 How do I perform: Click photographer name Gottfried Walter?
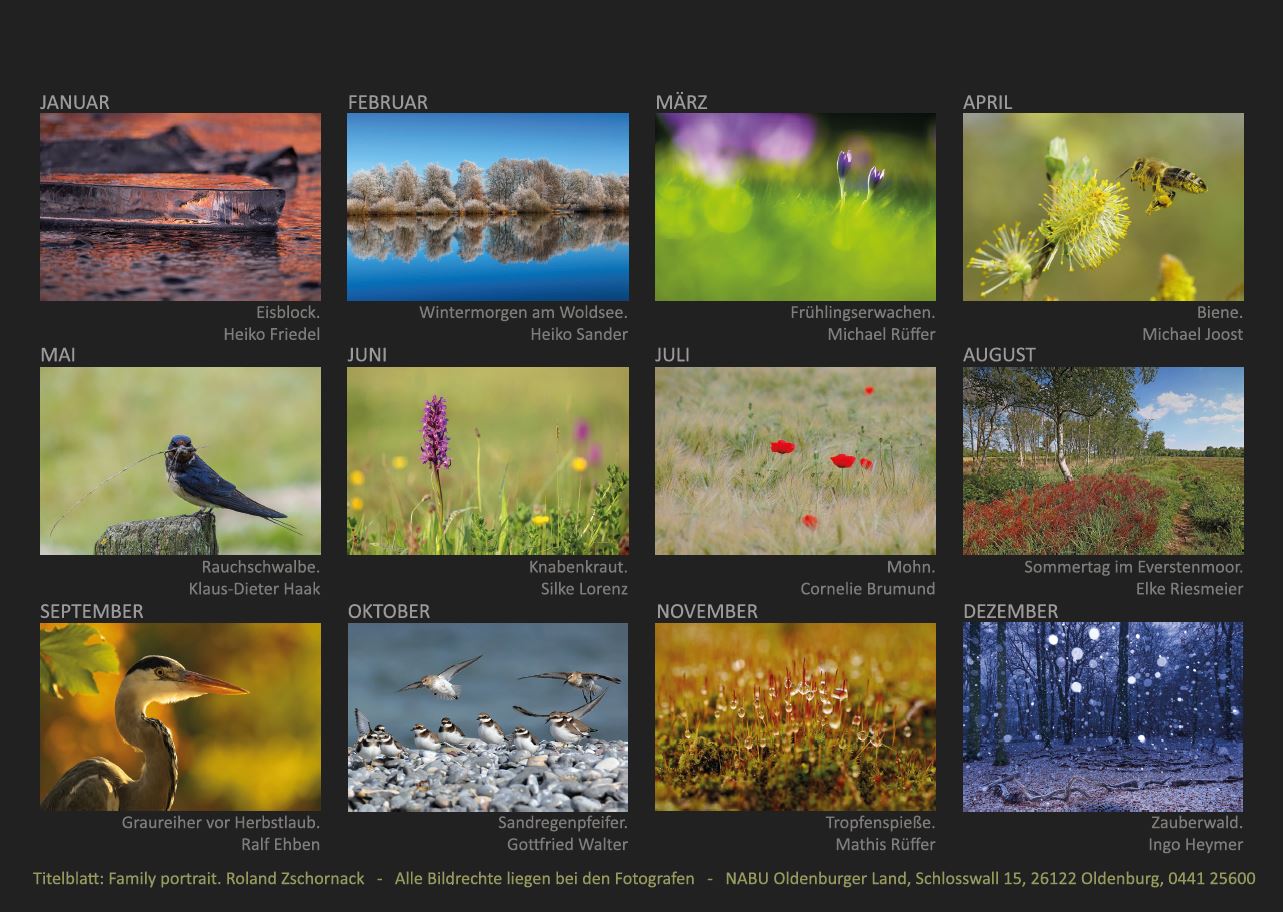coord(567,845)
